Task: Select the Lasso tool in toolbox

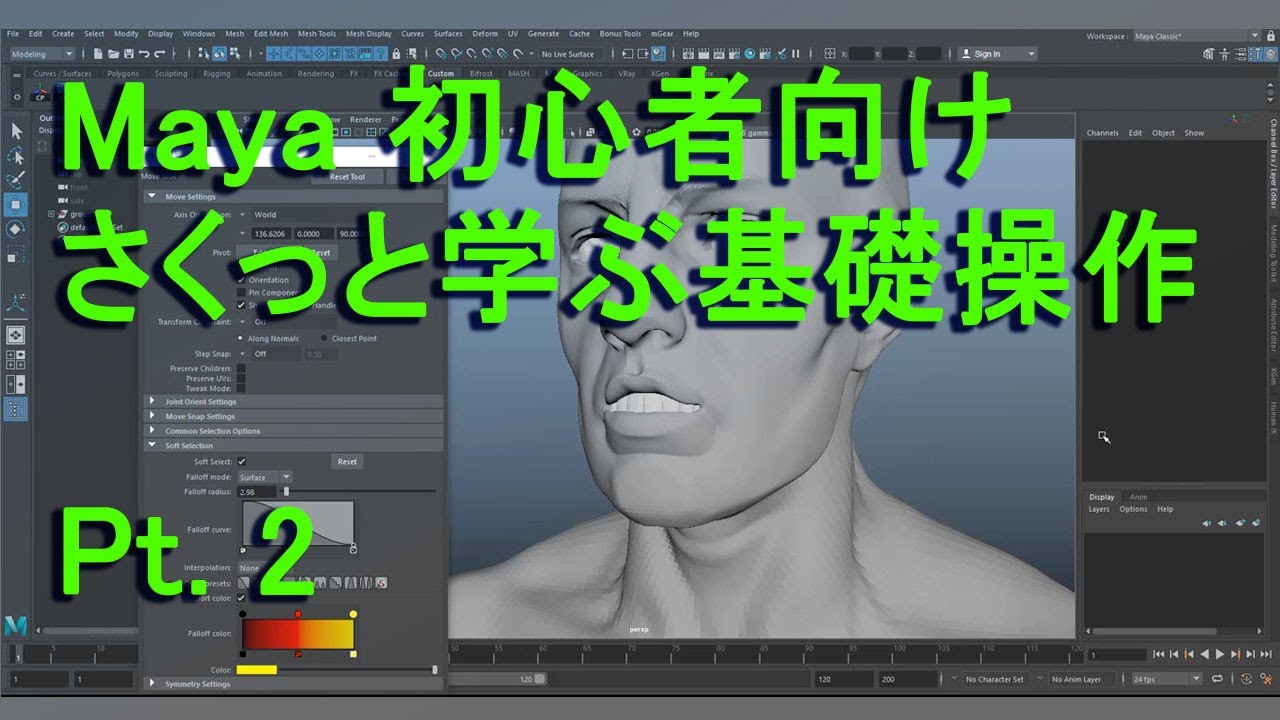Action: click(16, 156)
